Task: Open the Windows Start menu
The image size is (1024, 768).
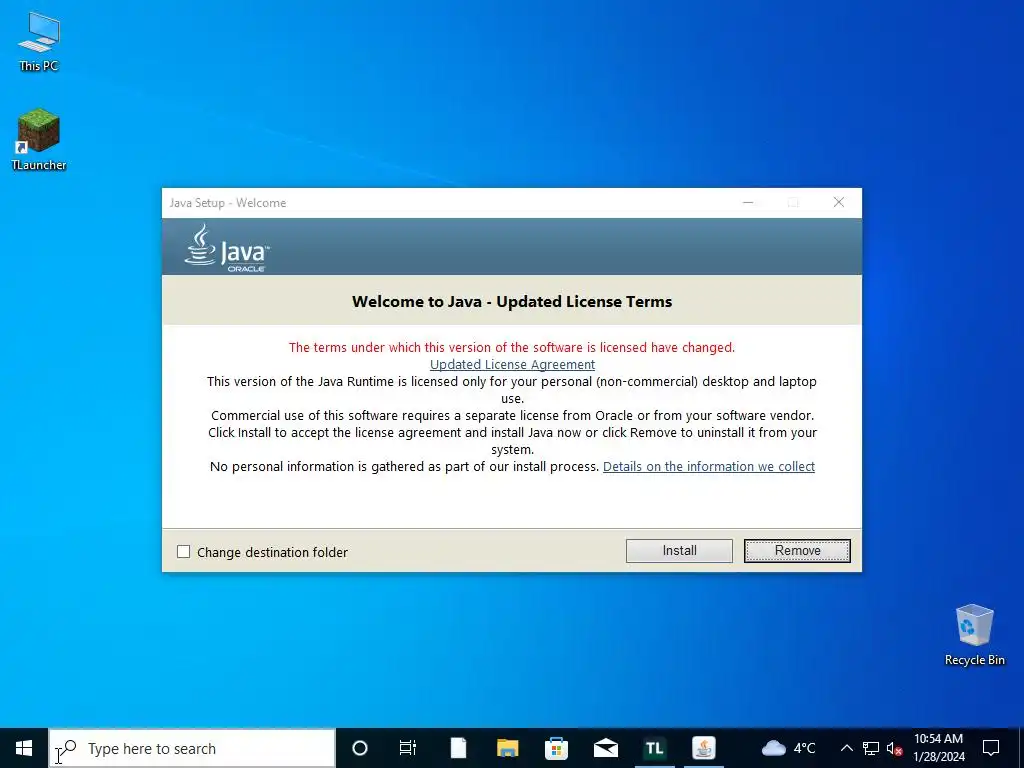Action: (24, 748)
